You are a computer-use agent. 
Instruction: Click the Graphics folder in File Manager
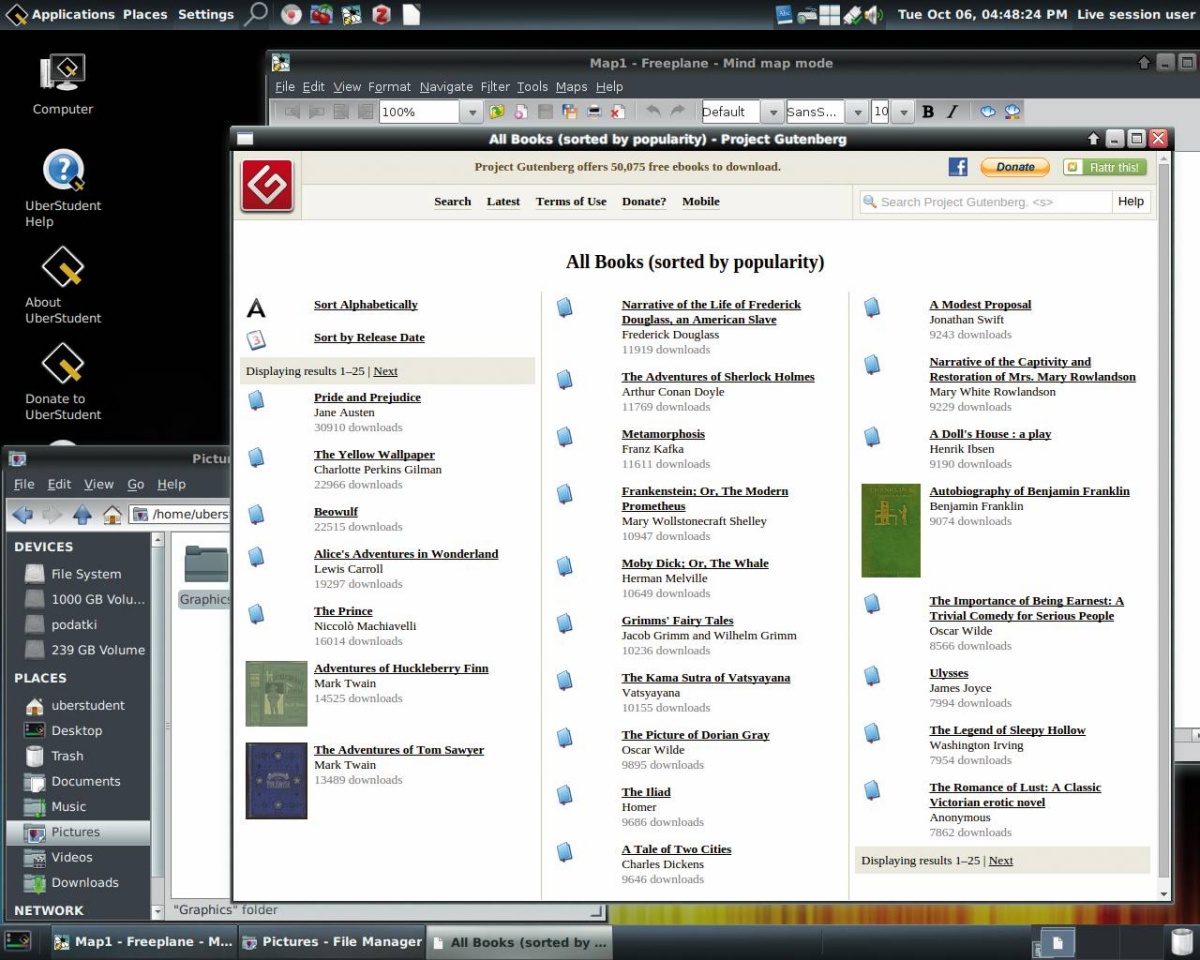[x=205, y=577]
